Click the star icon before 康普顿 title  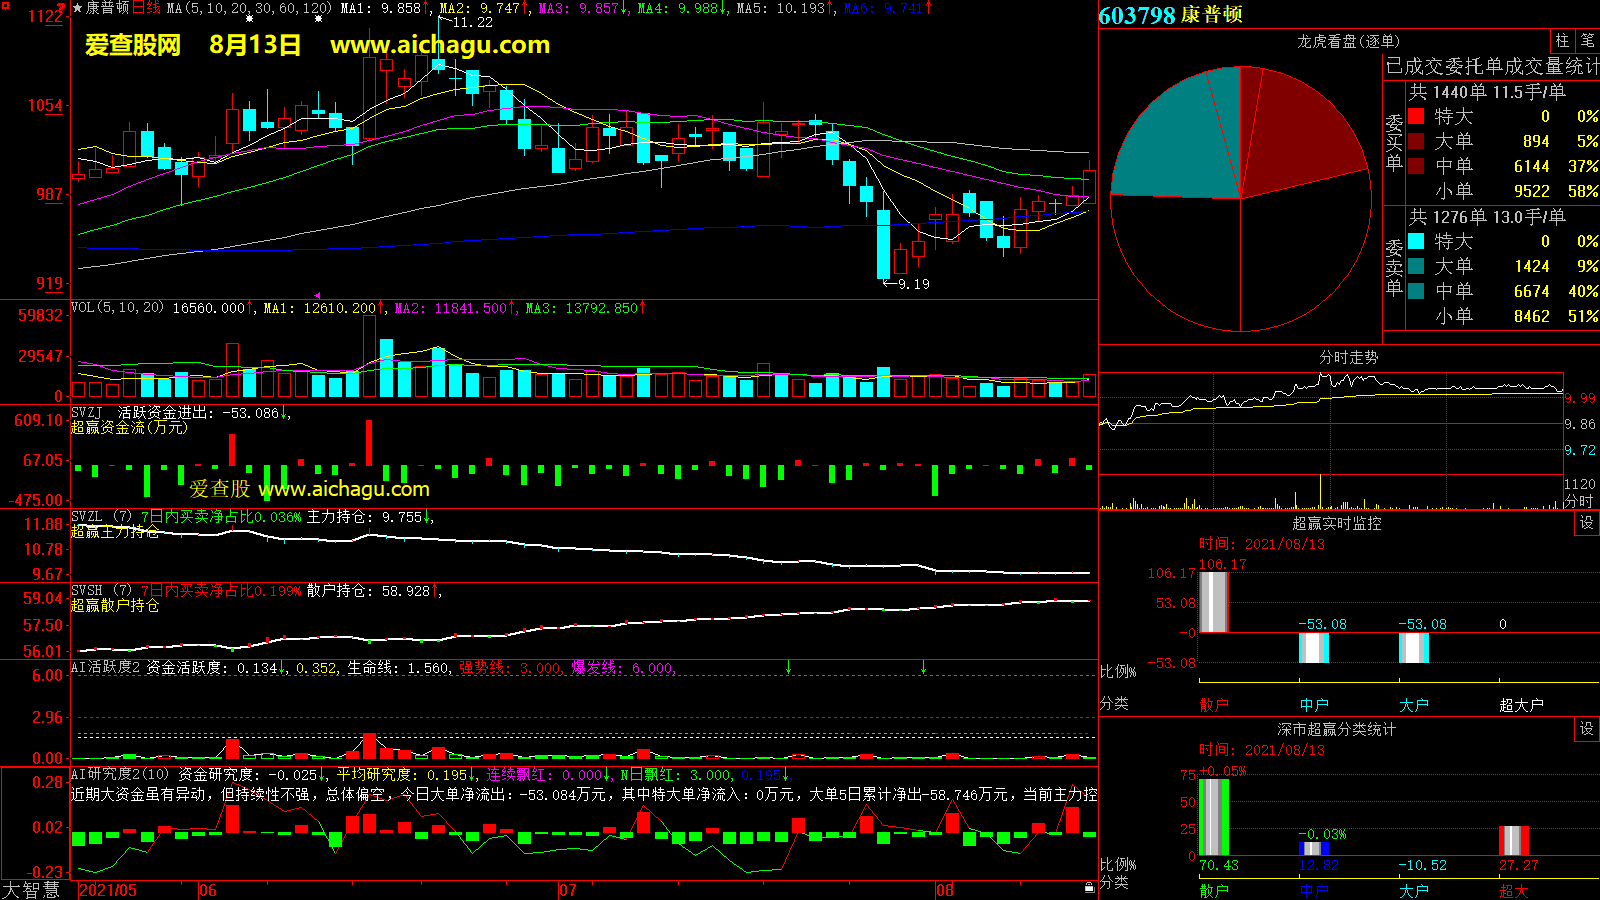[x=78, y=8]
